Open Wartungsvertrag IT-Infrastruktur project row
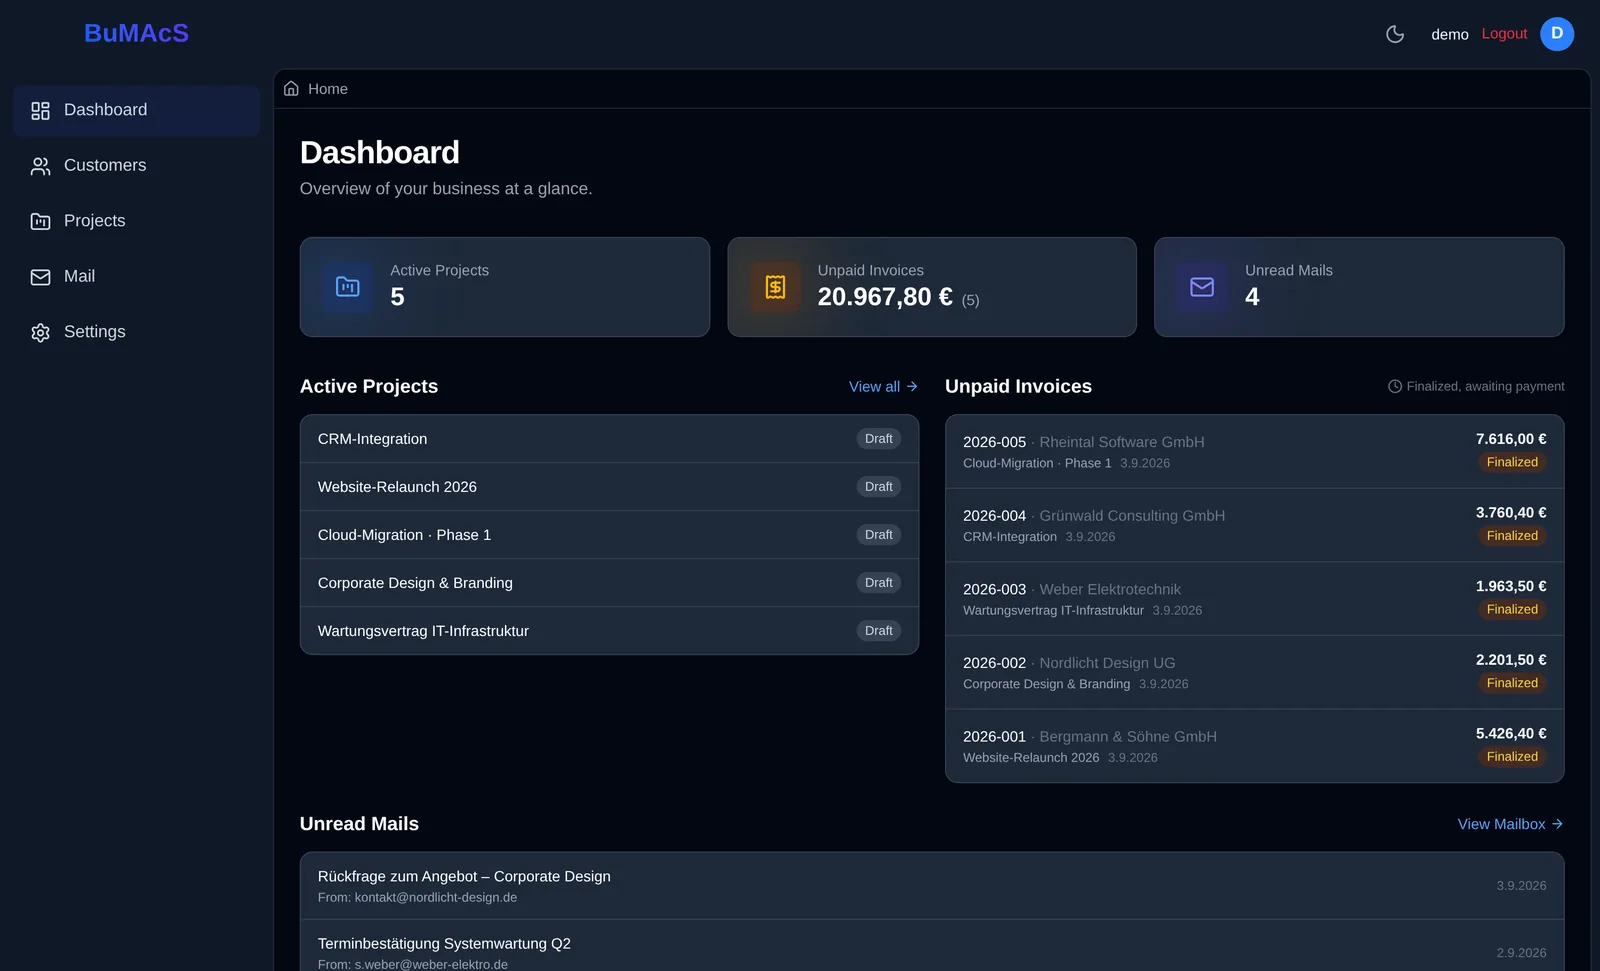The image size is (1600, 971). 609,631
